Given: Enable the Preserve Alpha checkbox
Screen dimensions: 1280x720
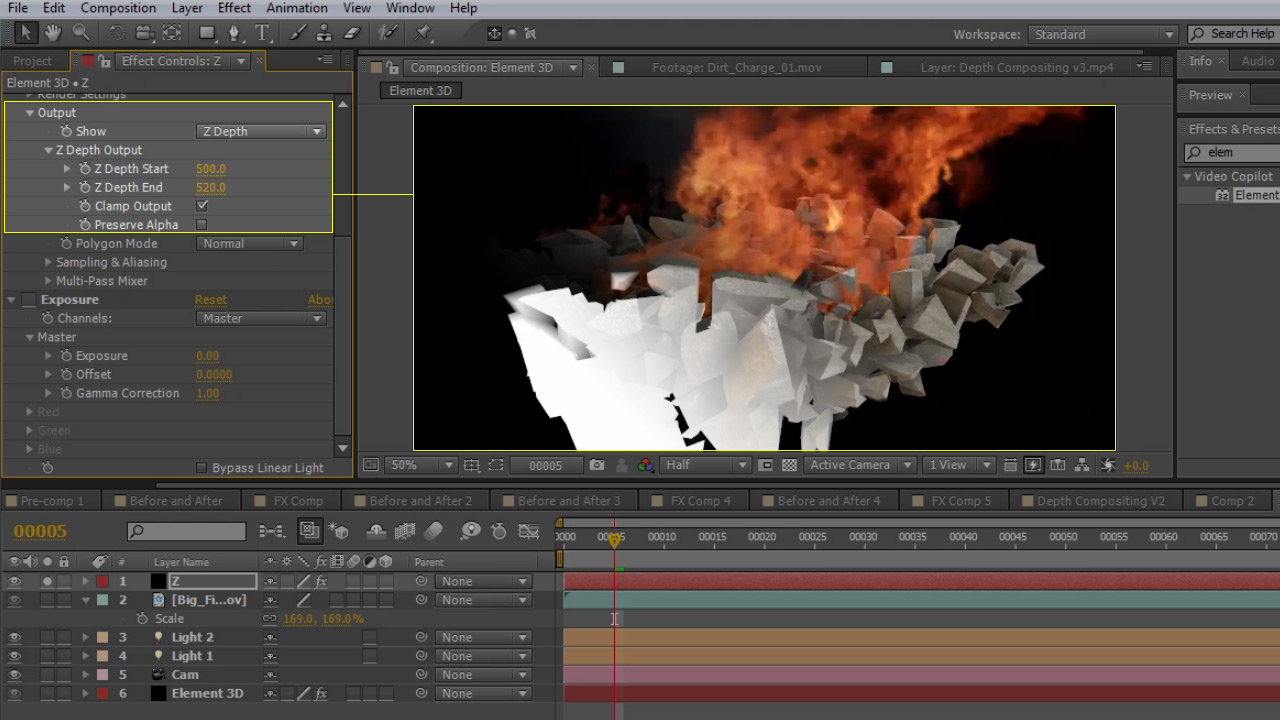Looking at the screenshot, I should click(202, 225).
